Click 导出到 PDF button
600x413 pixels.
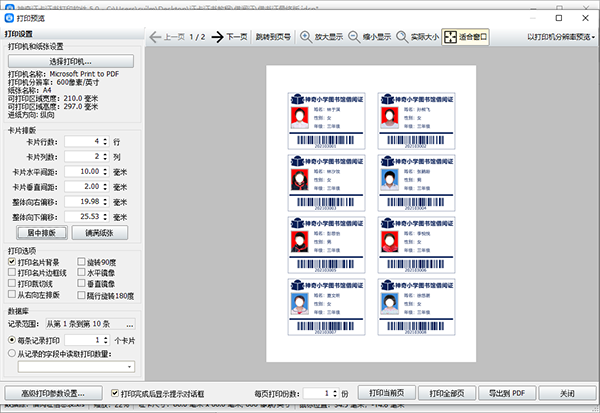(x=507, y=393)
